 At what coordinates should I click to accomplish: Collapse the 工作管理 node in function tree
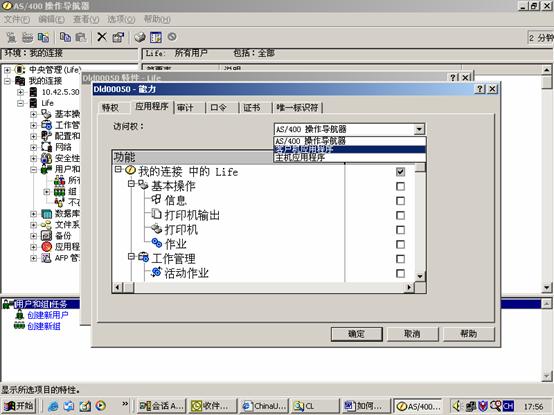click(131, 256)
